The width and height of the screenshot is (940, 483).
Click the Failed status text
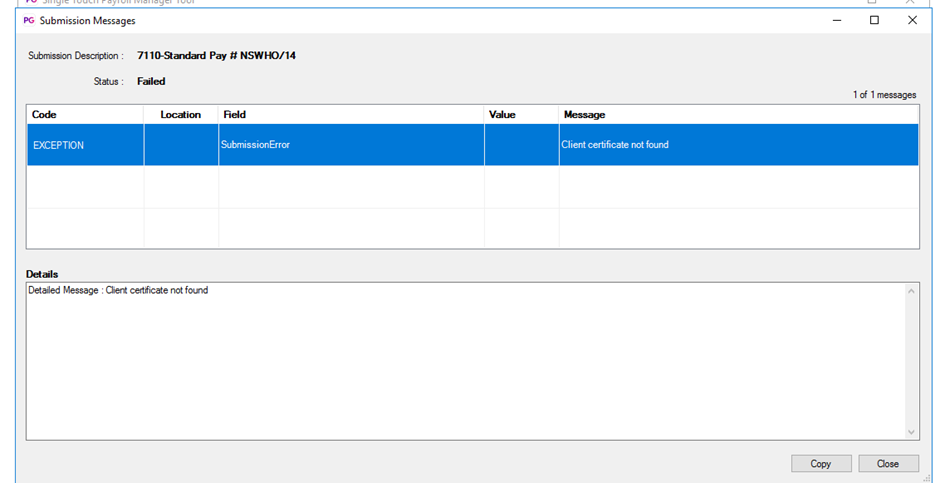[151, 81]
